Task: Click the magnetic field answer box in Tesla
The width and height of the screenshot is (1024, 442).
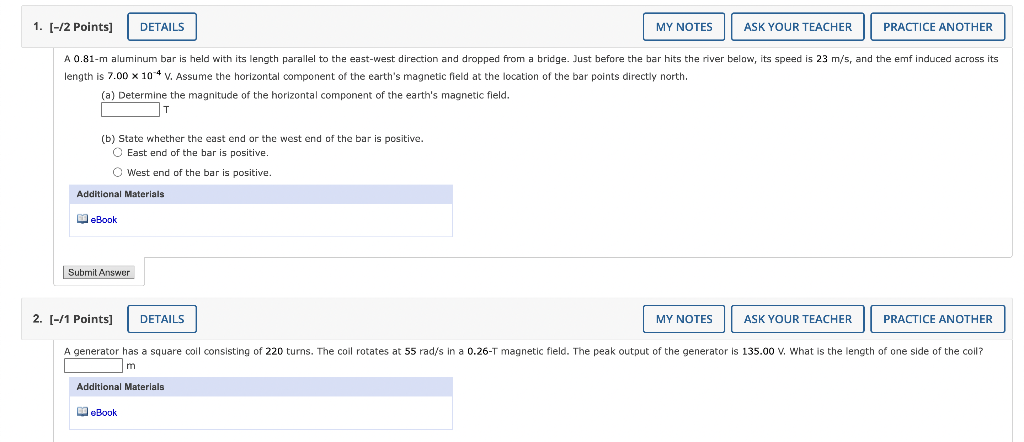Action: [130, 110]
